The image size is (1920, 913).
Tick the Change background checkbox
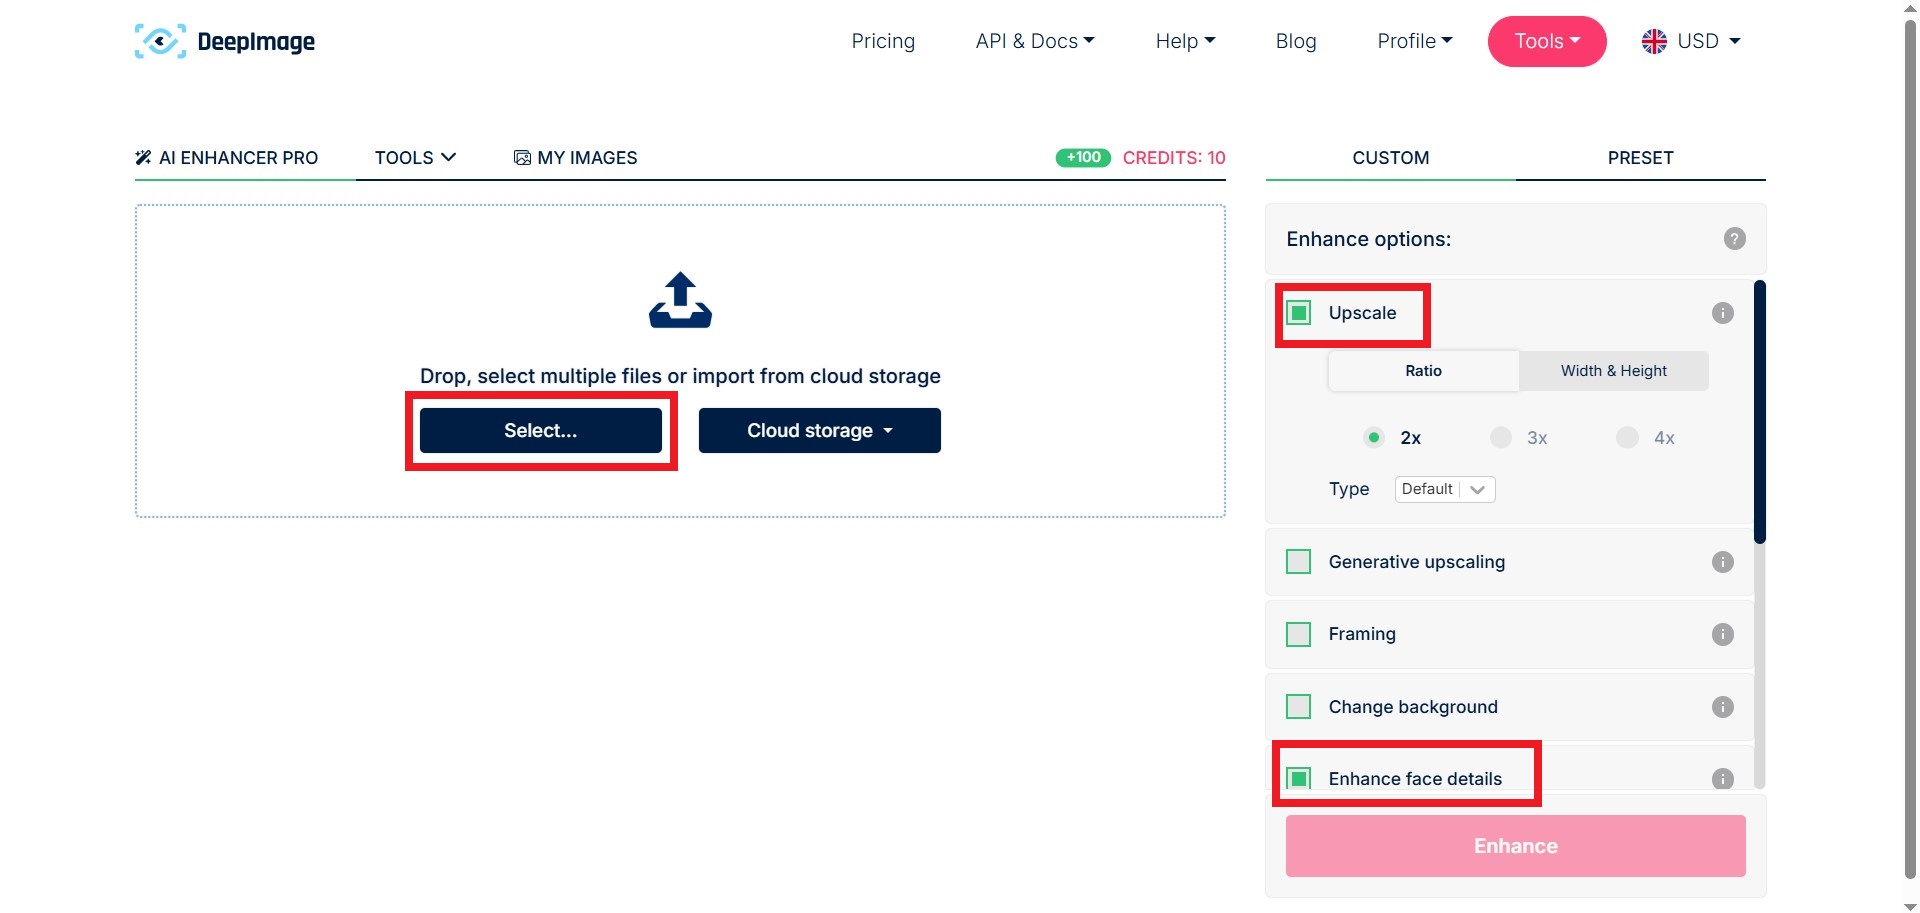tap(1299, 707)
